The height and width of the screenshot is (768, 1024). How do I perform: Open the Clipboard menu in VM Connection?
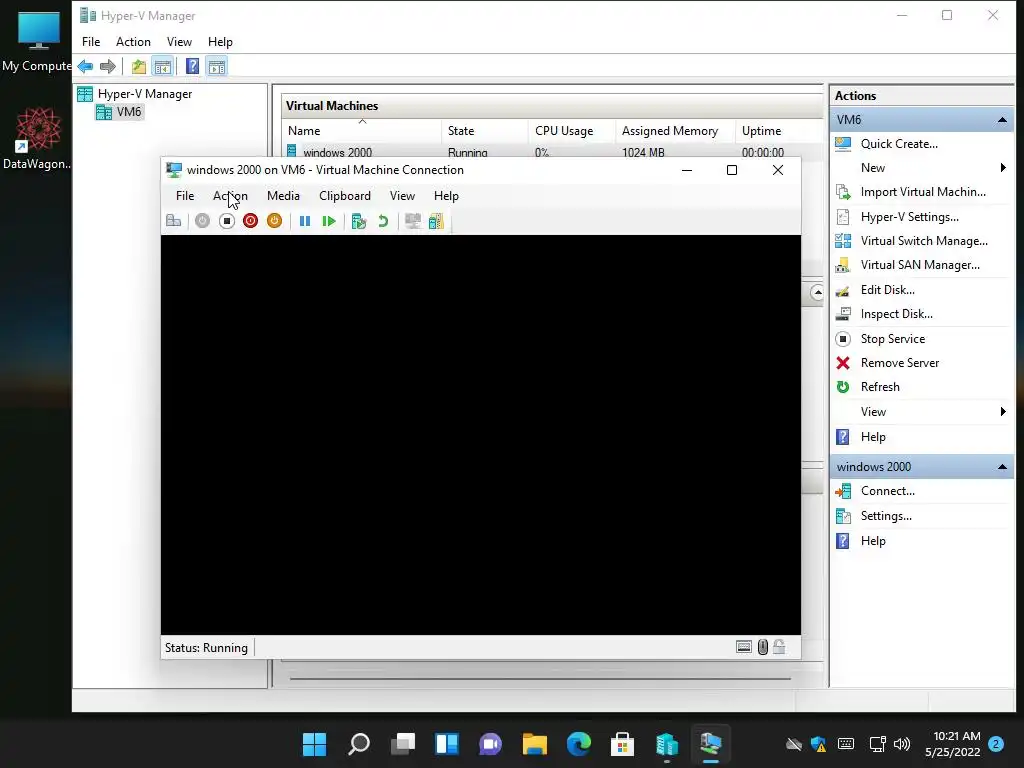pos(345,196)
